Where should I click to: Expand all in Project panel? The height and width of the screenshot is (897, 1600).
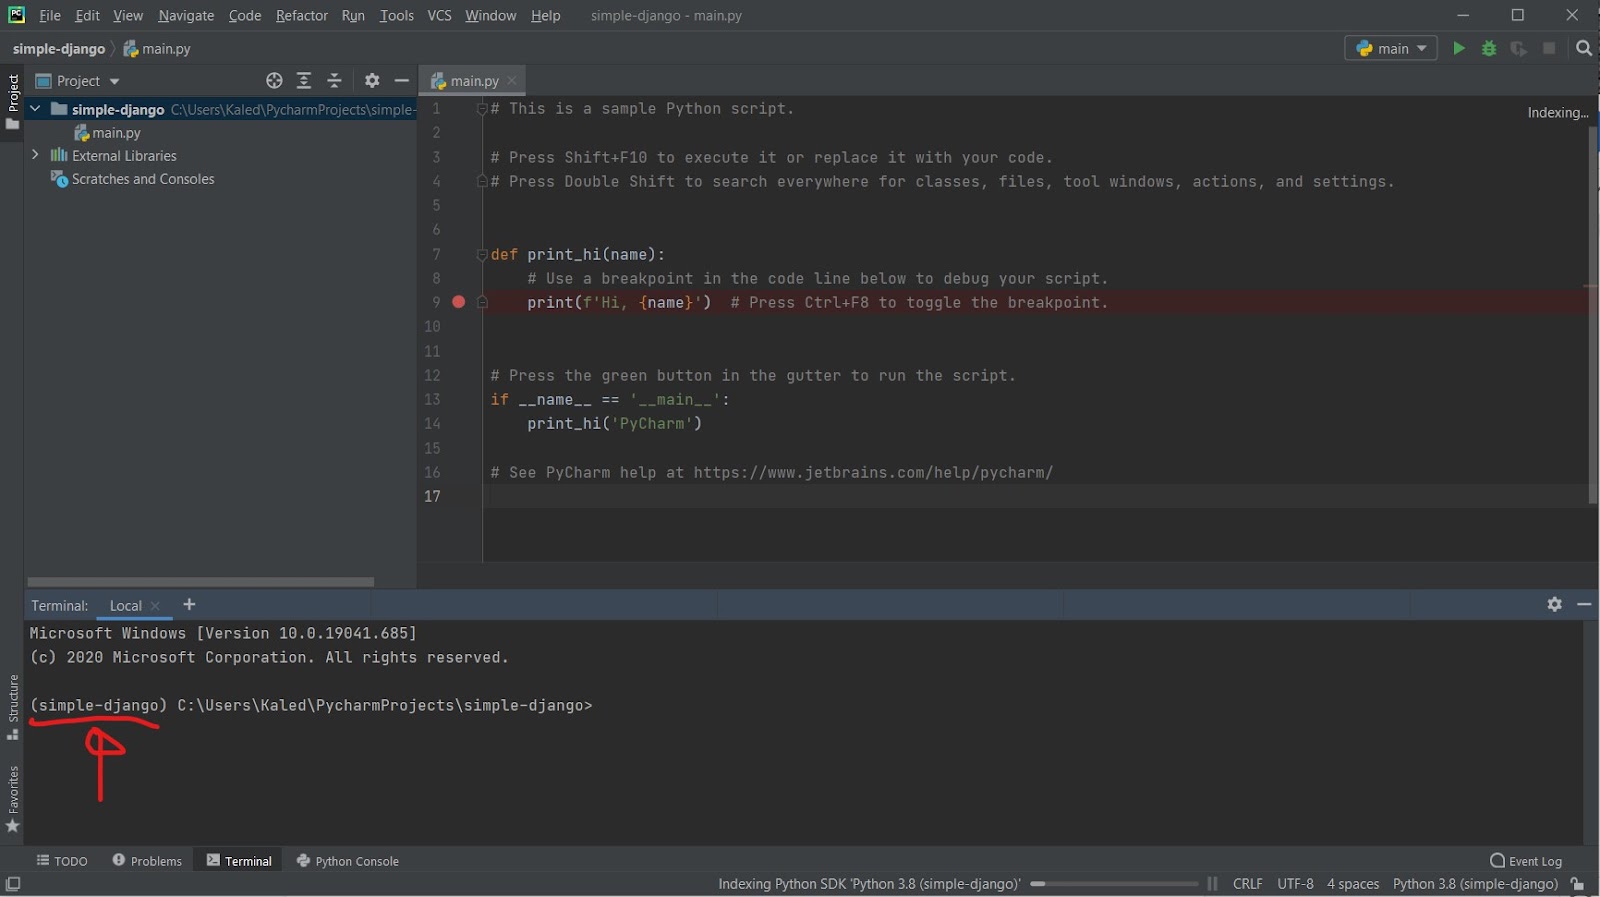(x=304, y=81)
